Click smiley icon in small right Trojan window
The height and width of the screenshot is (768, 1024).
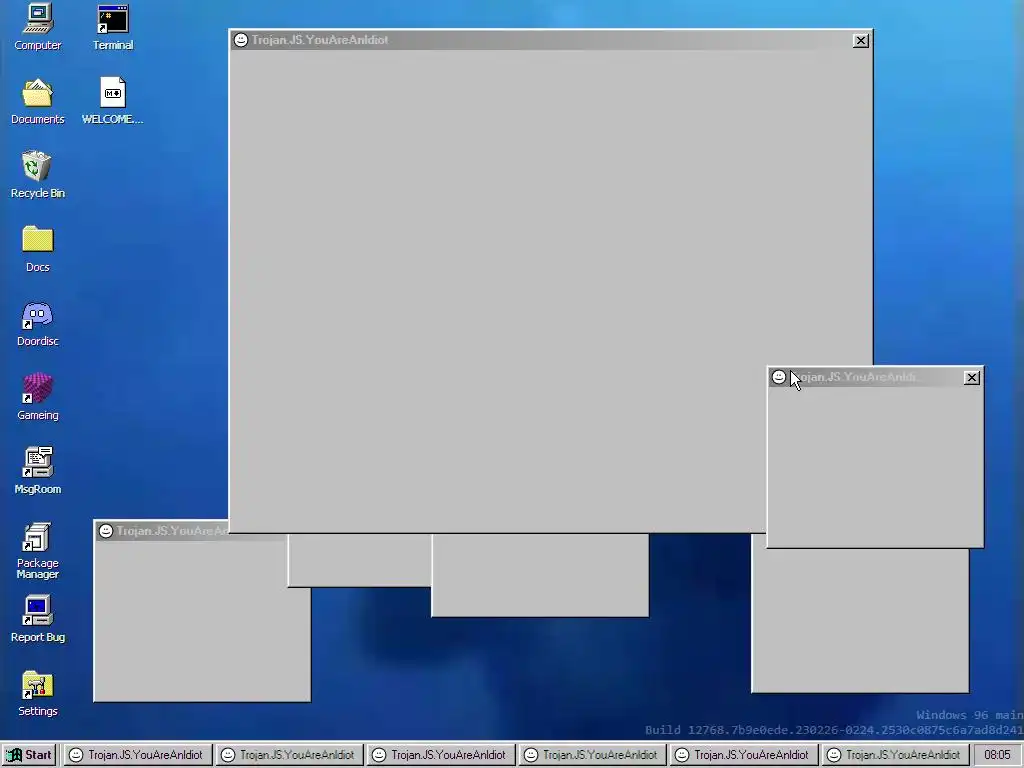pos(778,377)
